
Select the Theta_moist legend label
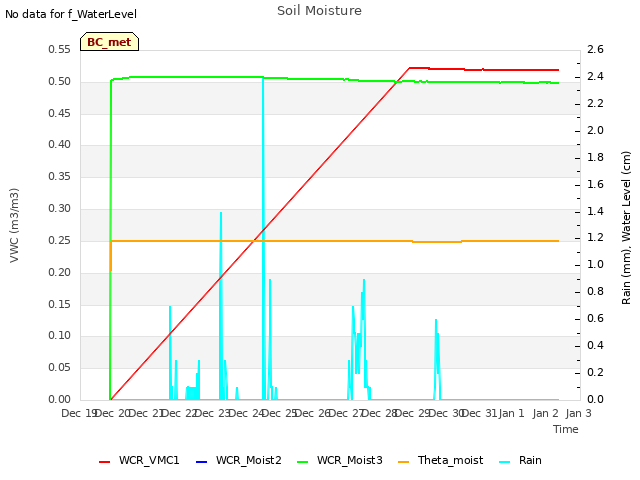[450, 460]
